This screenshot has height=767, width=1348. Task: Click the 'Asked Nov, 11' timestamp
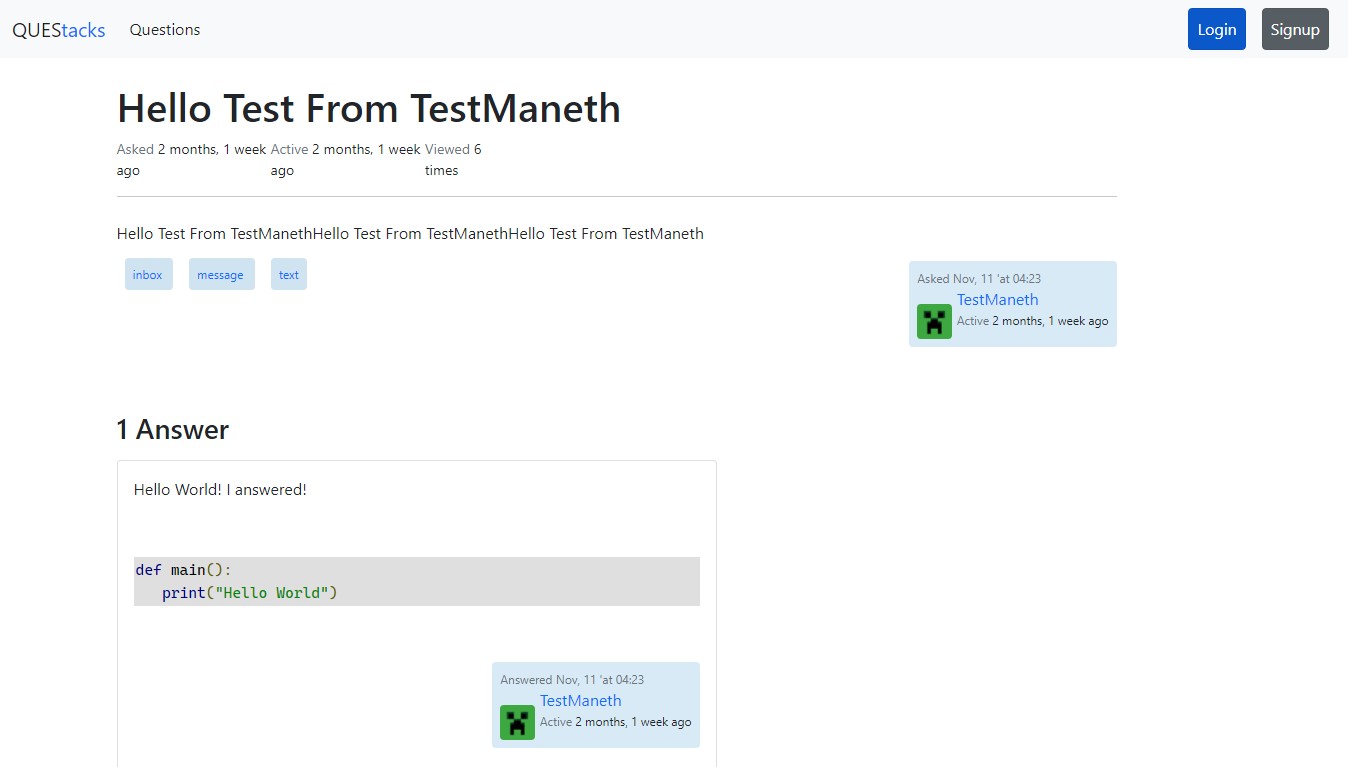tap(979, 279)
